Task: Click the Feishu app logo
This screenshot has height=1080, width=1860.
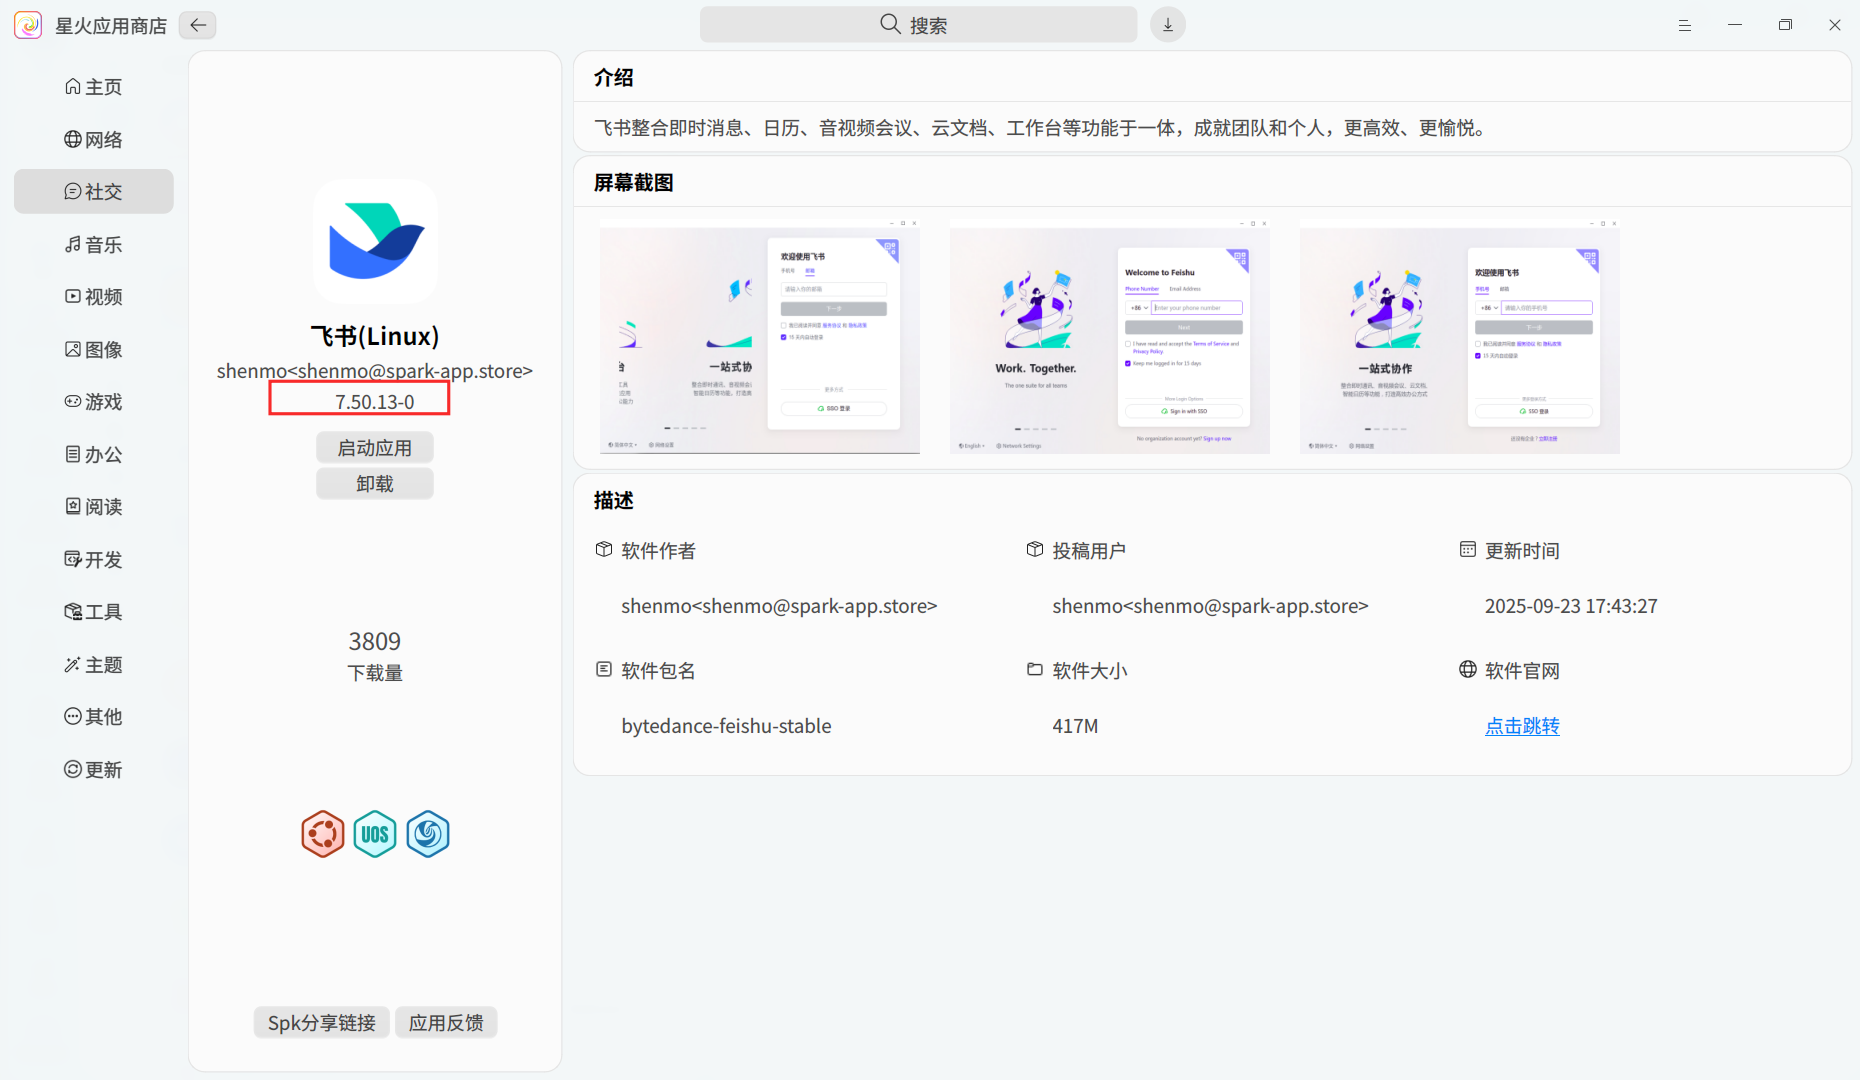Action: (375, 241)
